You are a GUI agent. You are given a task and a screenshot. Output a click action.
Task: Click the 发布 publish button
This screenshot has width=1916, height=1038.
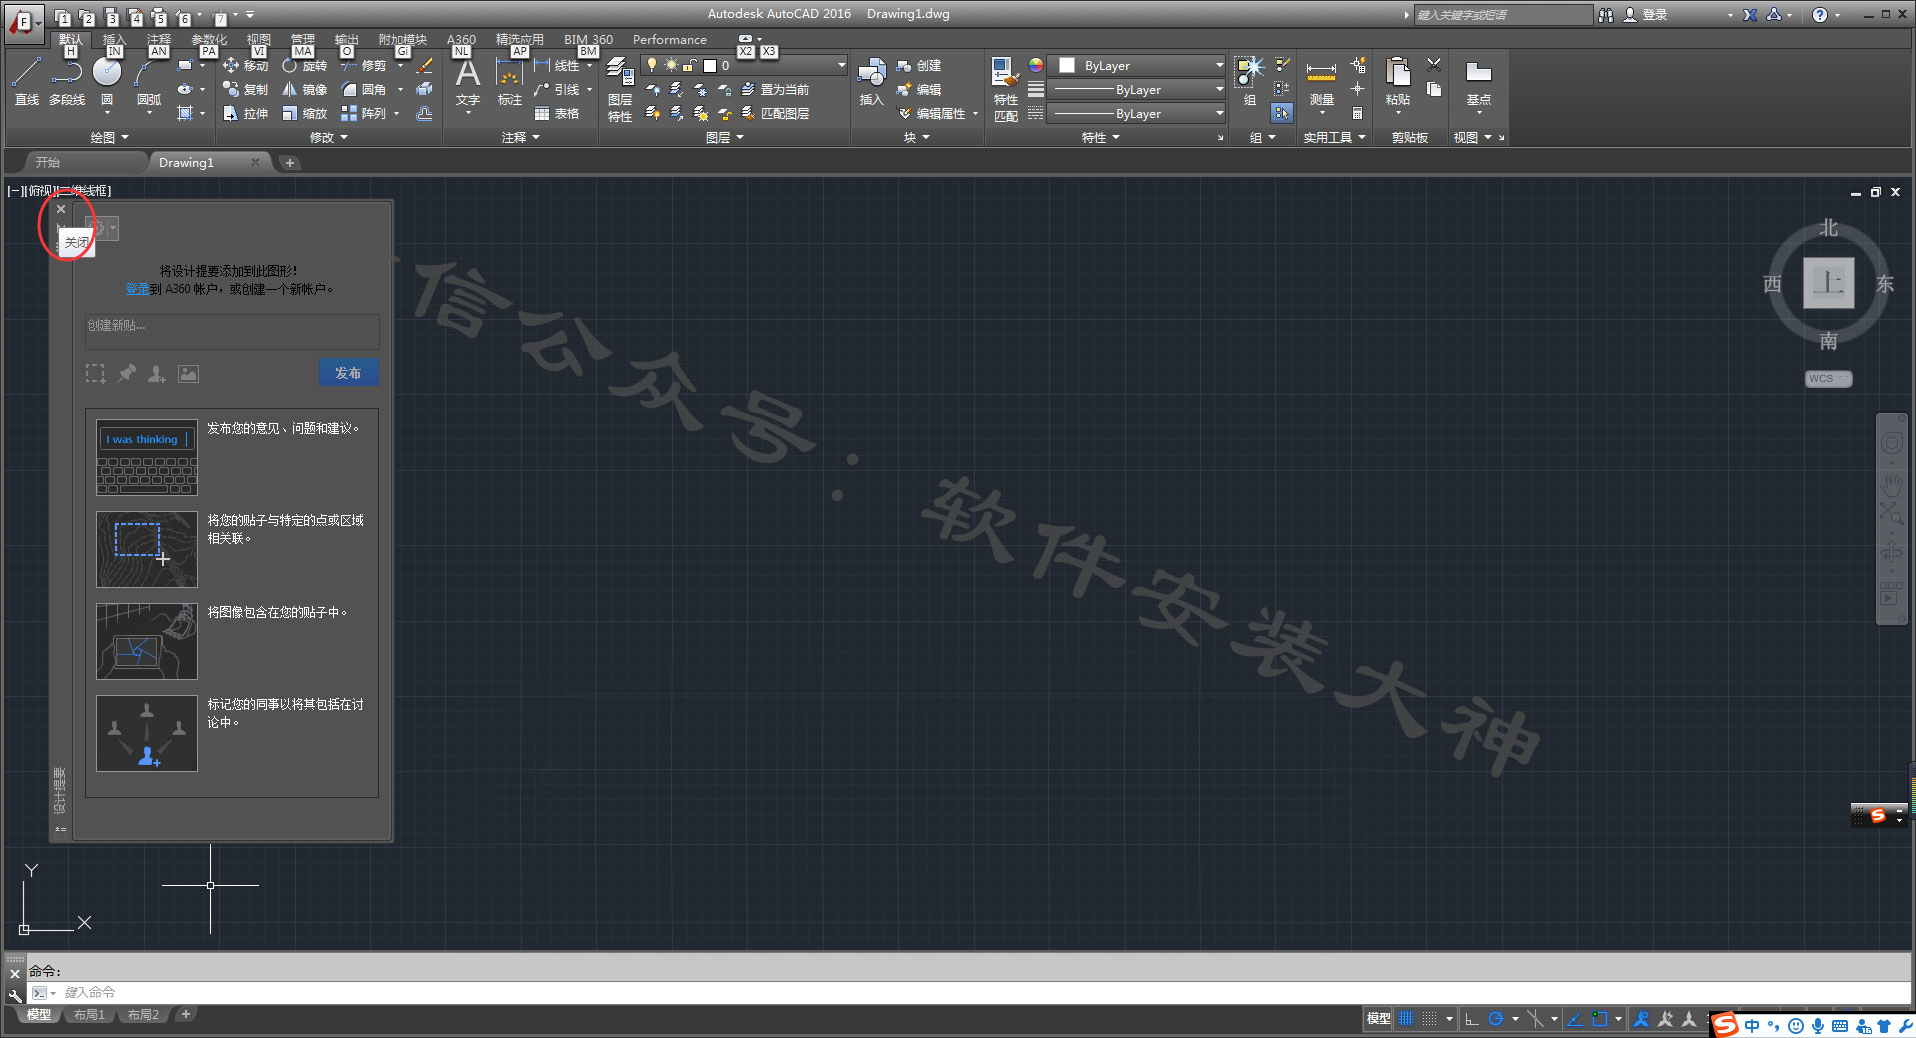pos(348,372)
